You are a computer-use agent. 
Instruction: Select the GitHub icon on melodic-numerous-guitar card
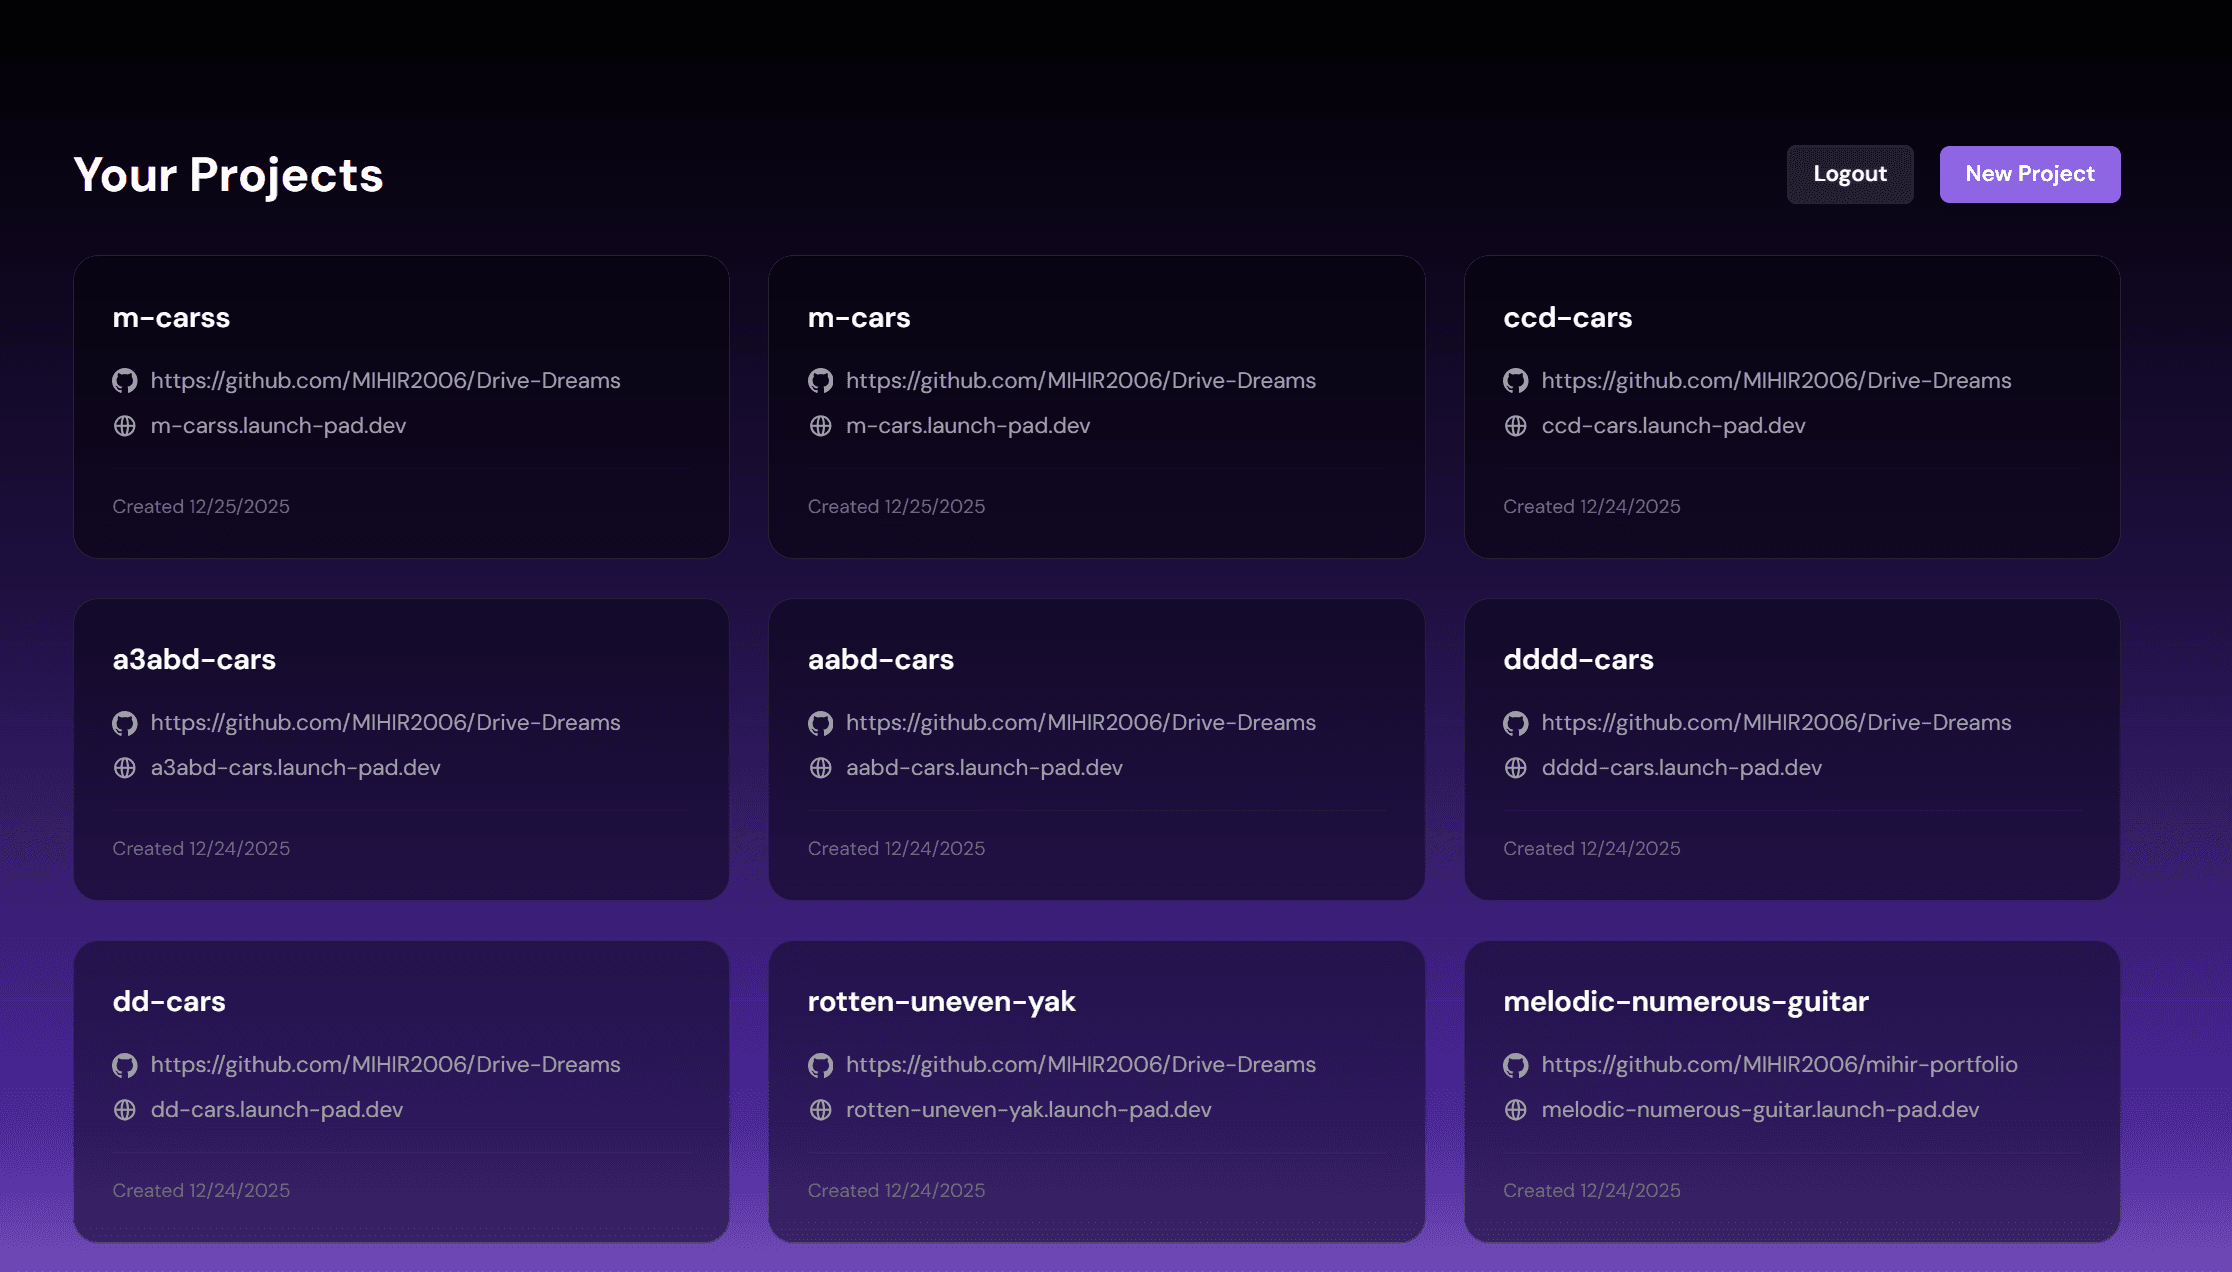[1516, 1065]
